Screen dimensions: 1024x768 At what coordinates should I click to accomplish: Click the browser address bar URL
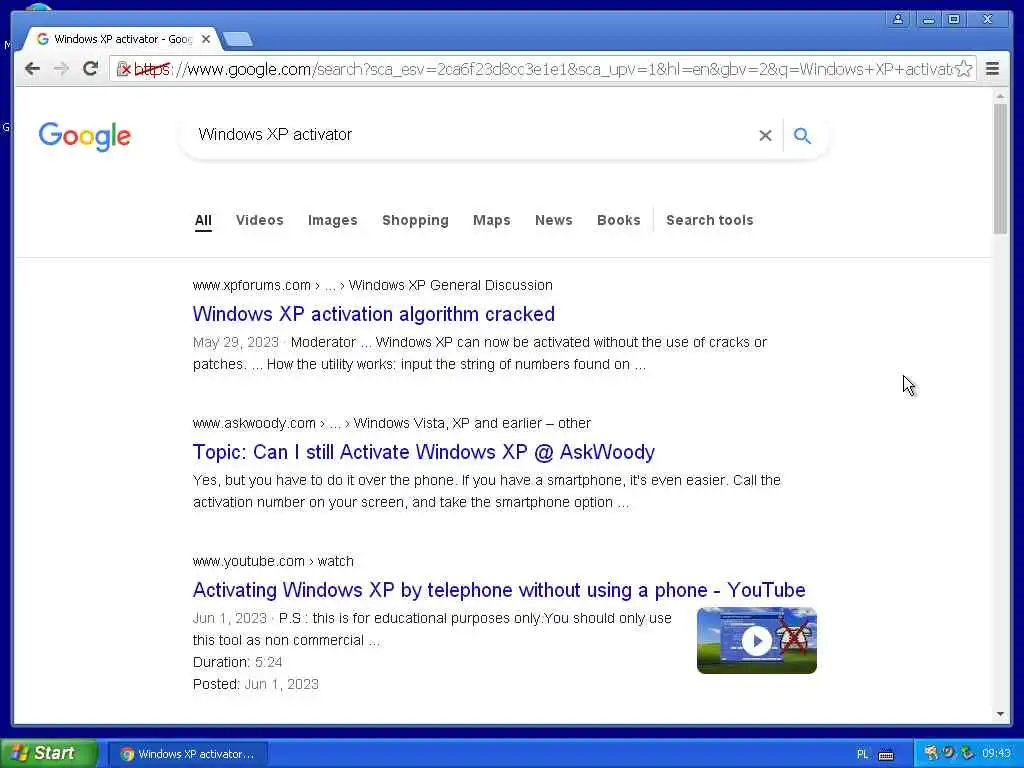click(x=542, y=69)
